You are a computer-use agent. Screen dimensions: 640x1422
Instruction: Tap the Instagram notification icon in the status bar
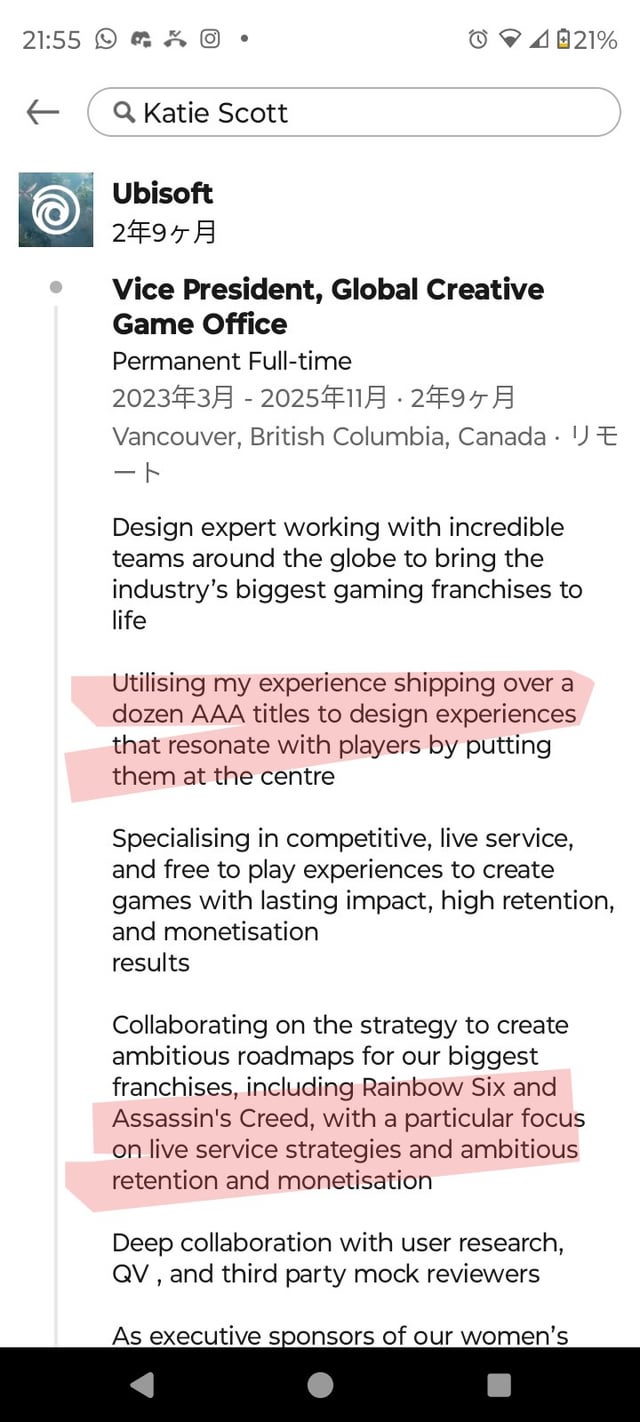[210, 39]
